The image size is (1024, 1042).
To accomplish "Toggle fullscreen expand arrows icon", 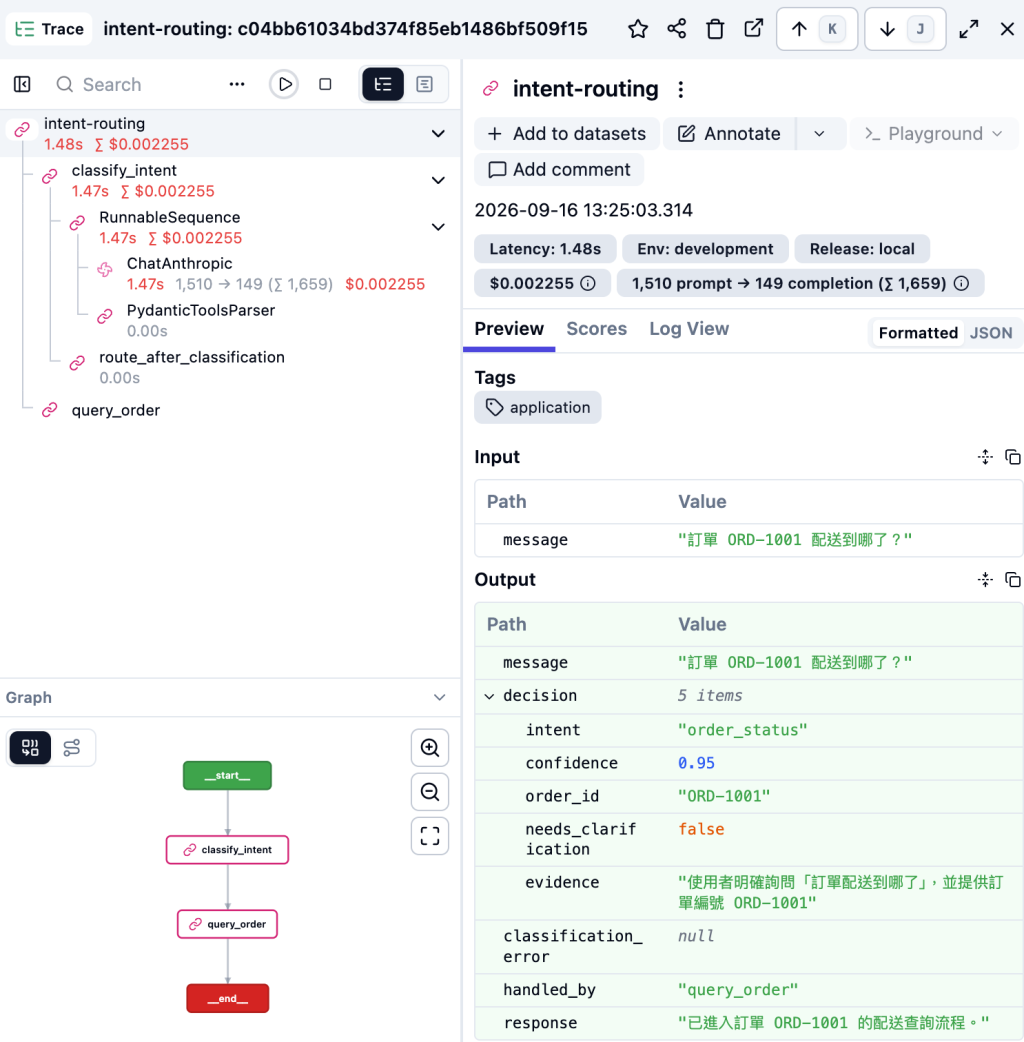I will pos(969,29).
